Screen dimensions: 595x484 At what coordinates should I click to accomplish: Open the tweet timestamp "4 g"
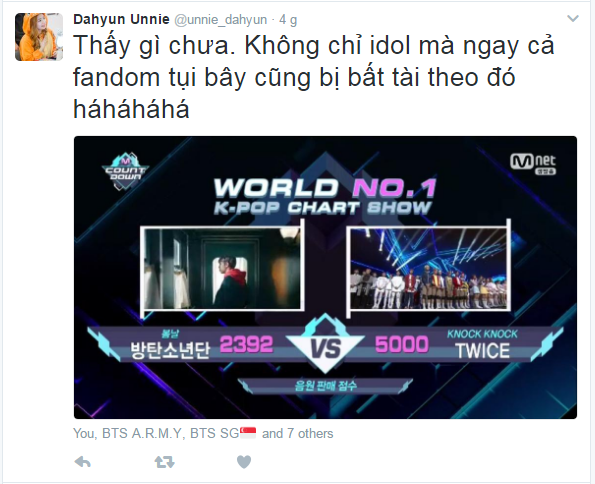pos(288,20)
